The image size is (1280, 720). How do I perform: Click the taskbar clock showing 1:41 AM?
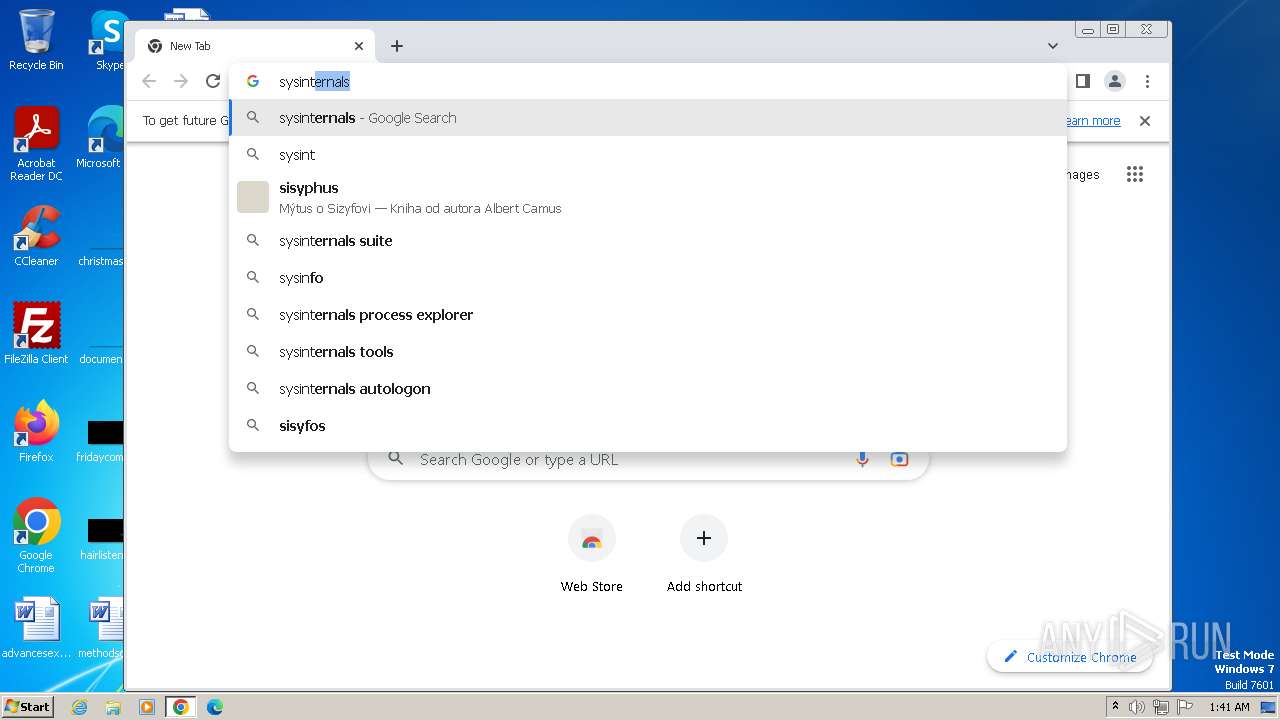click(x=1229, y=707)
